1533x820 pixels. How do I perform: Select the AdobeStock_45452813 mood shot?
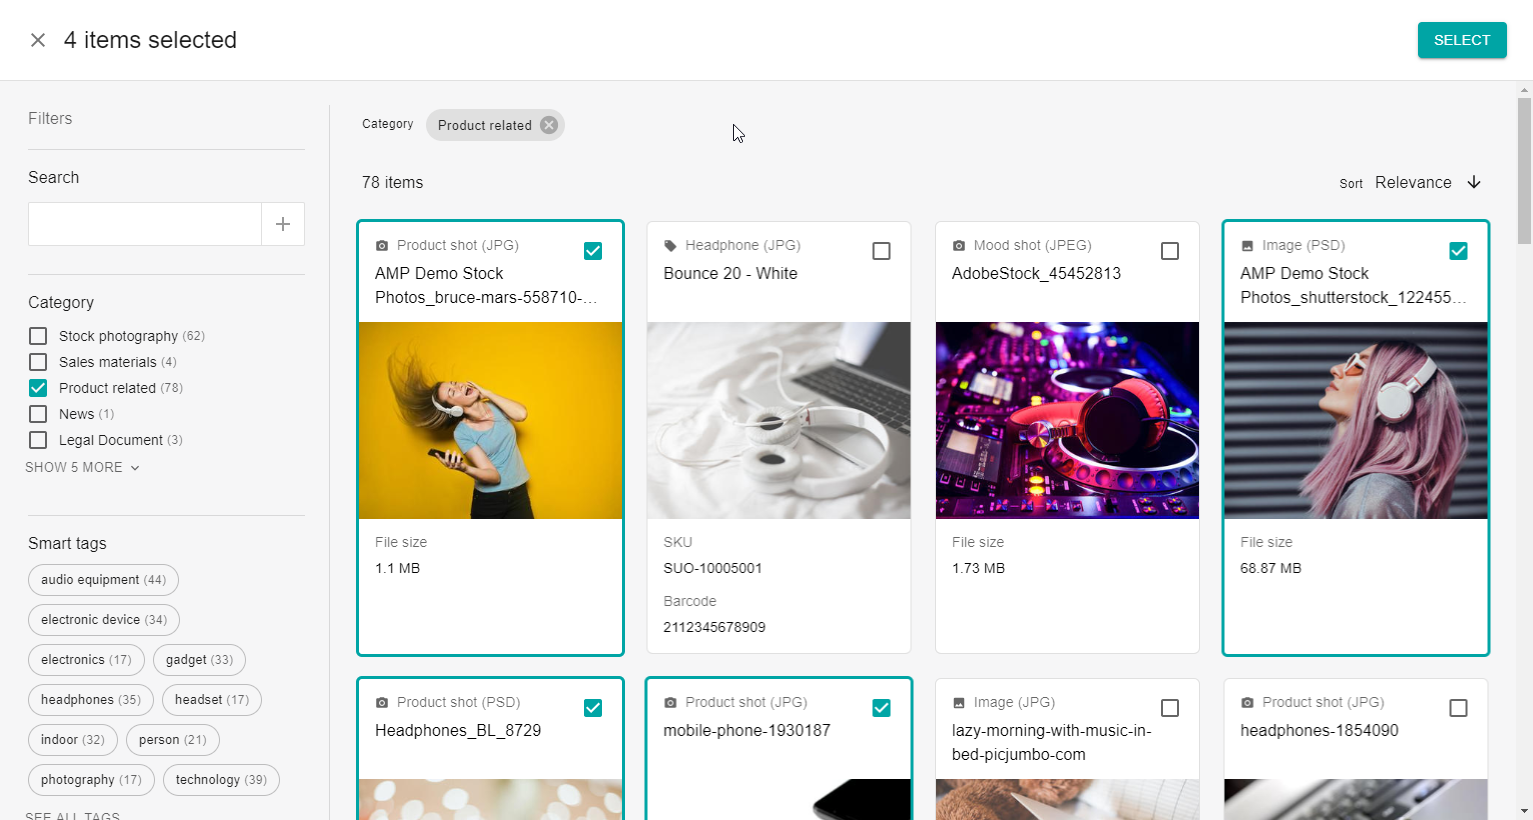[1170, 251]
